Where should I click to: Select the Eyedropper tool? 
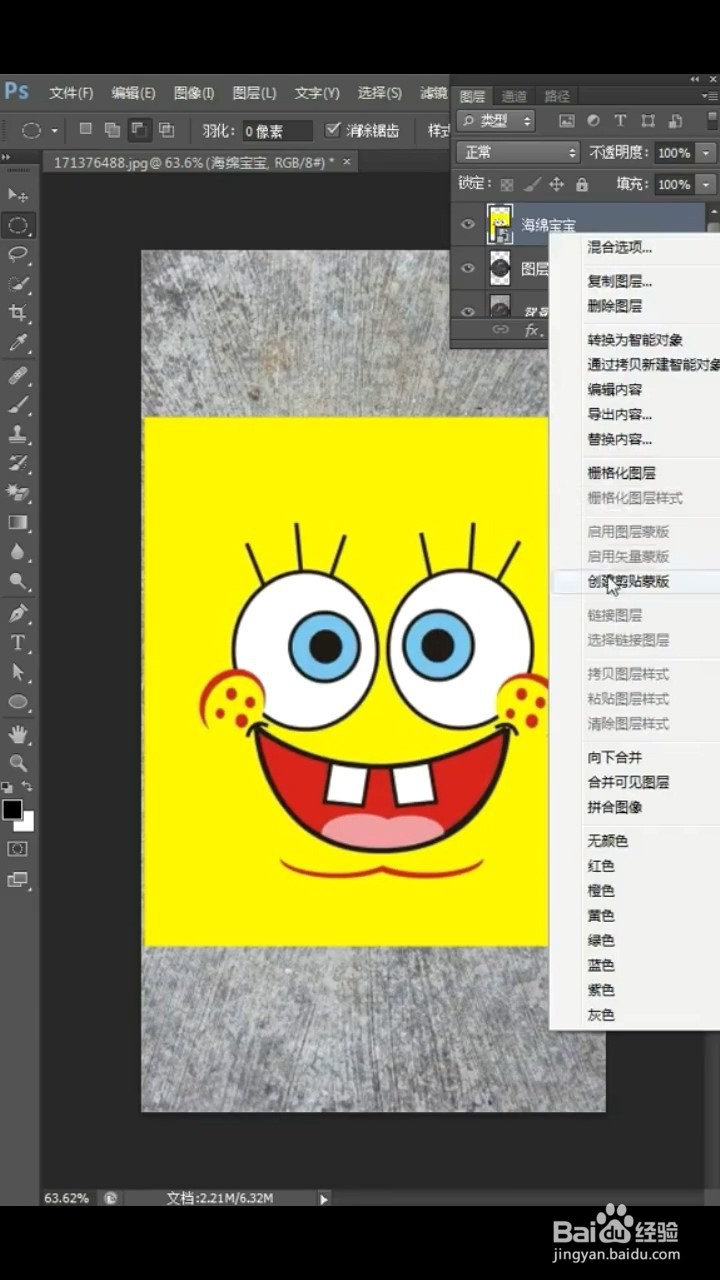pos(18,343)
